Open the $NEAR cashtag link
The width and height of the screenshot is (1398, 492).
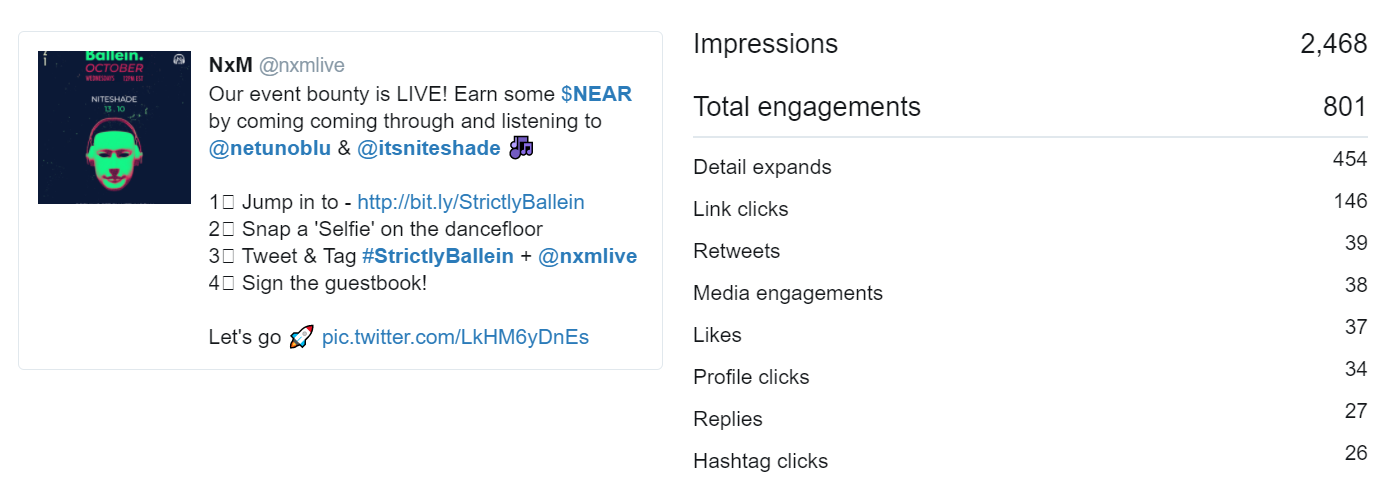click(x=596, y=94)
